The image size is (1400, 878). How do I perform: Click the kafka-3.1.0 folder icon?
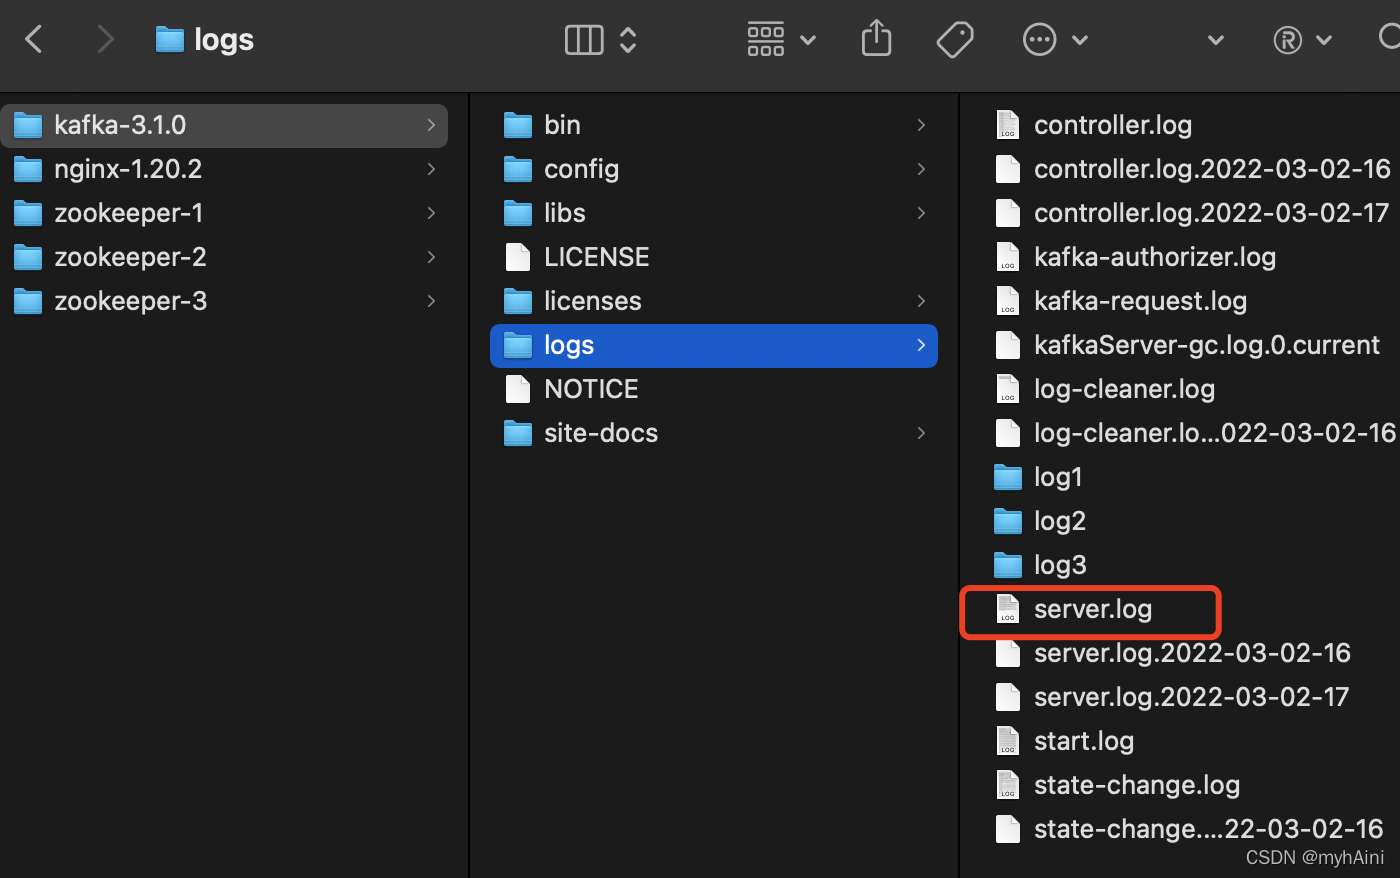pos(28,125)
